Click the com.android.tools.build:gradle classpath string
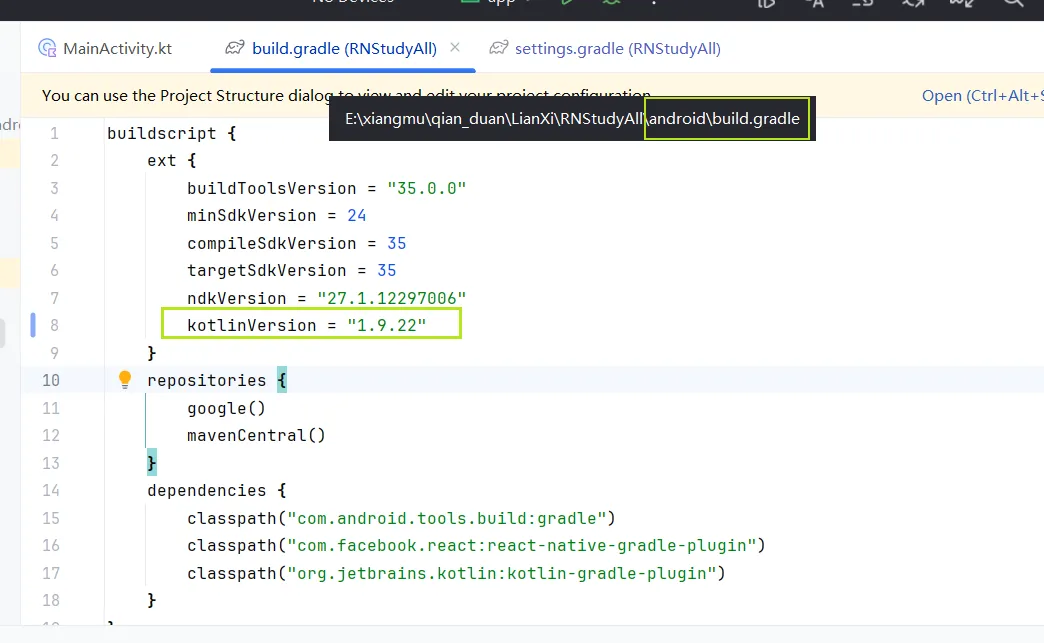The width and height of the screenshot is (1044, 643). point(447,518)
